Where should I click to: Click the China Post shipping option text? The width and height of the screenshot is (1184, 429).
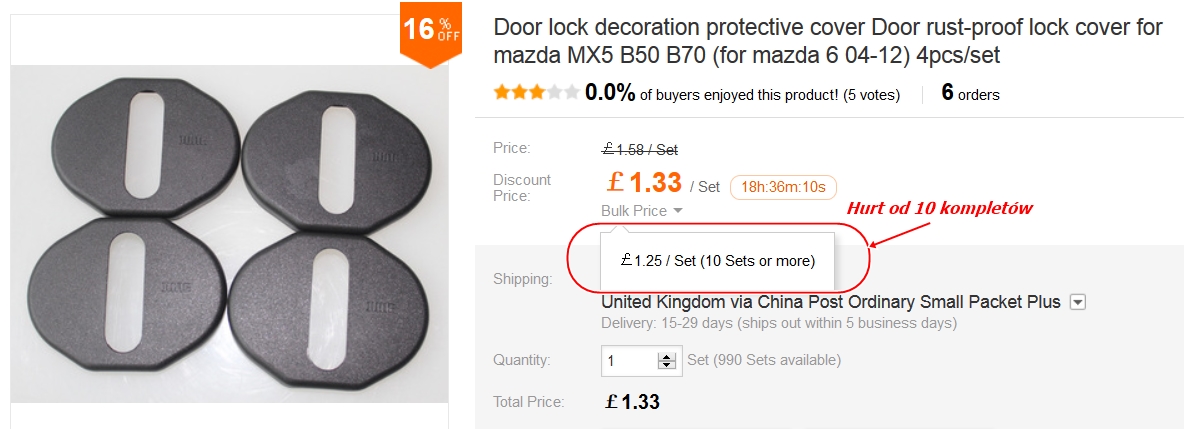[830, 302]
